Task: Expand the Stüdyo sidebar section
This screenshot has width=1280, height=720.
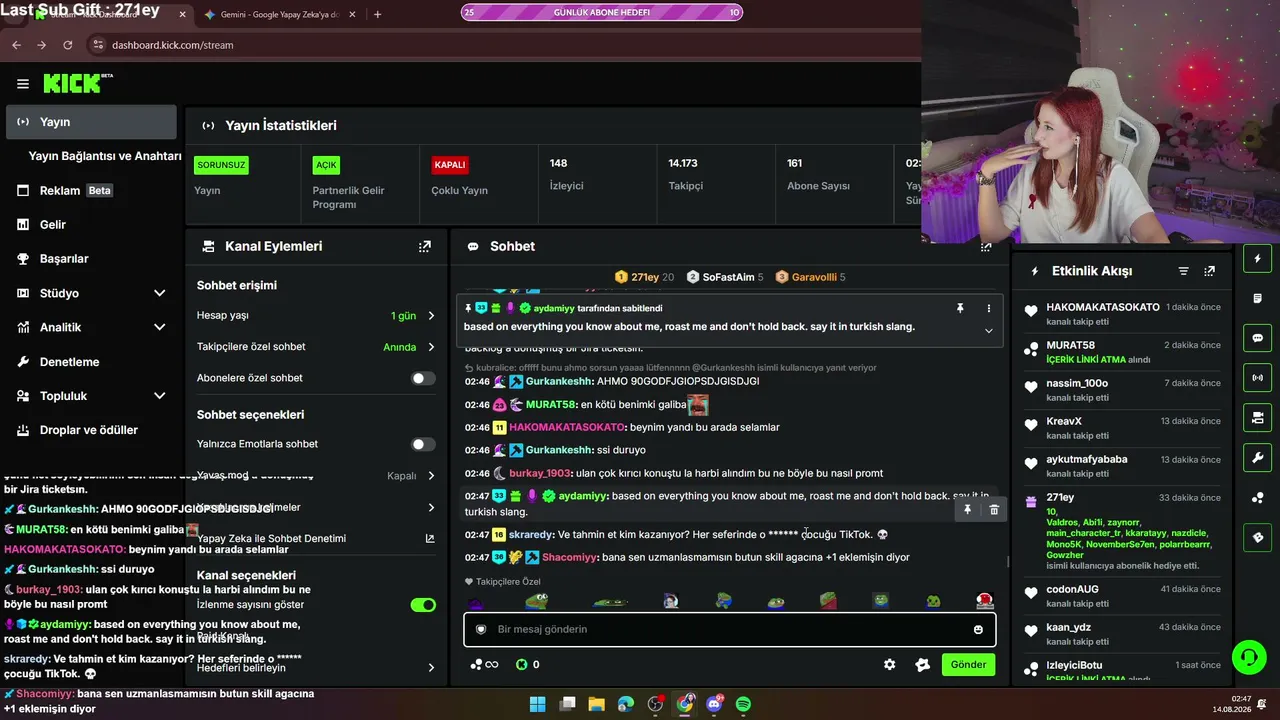Action: [159, 293]
